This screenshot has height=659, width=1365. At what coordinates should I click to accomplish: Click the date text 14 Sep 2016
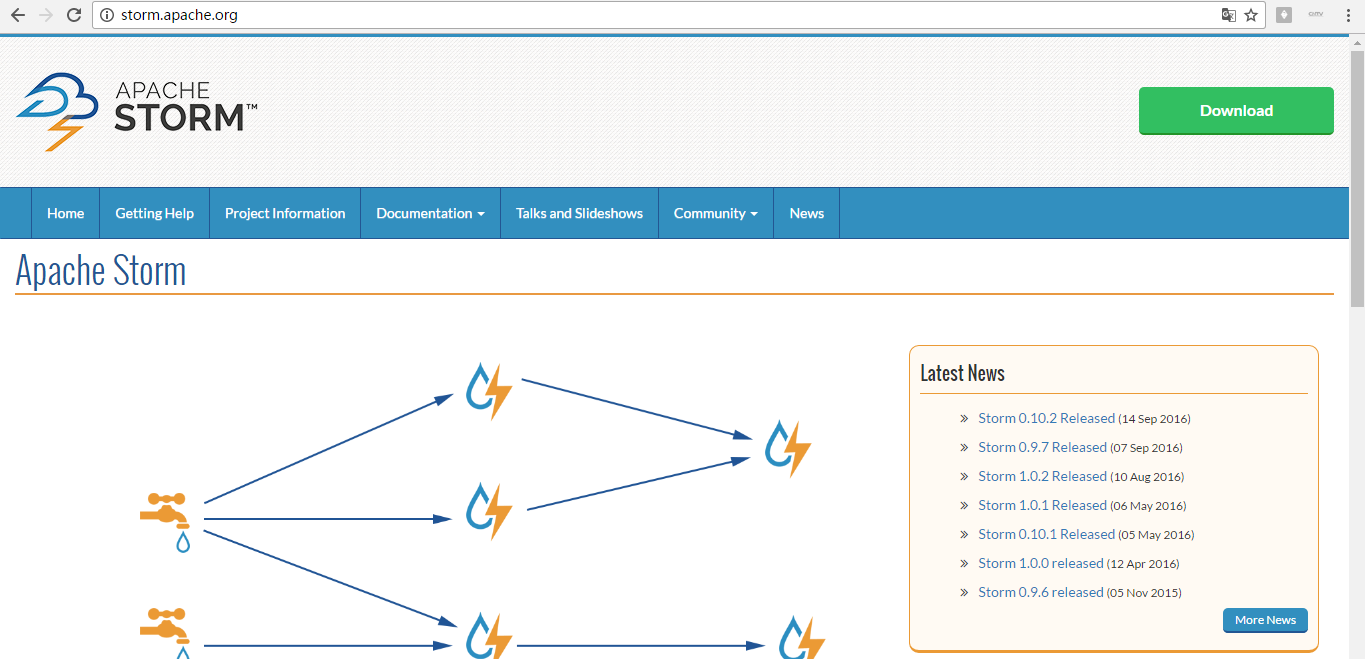click(1154, 419)
